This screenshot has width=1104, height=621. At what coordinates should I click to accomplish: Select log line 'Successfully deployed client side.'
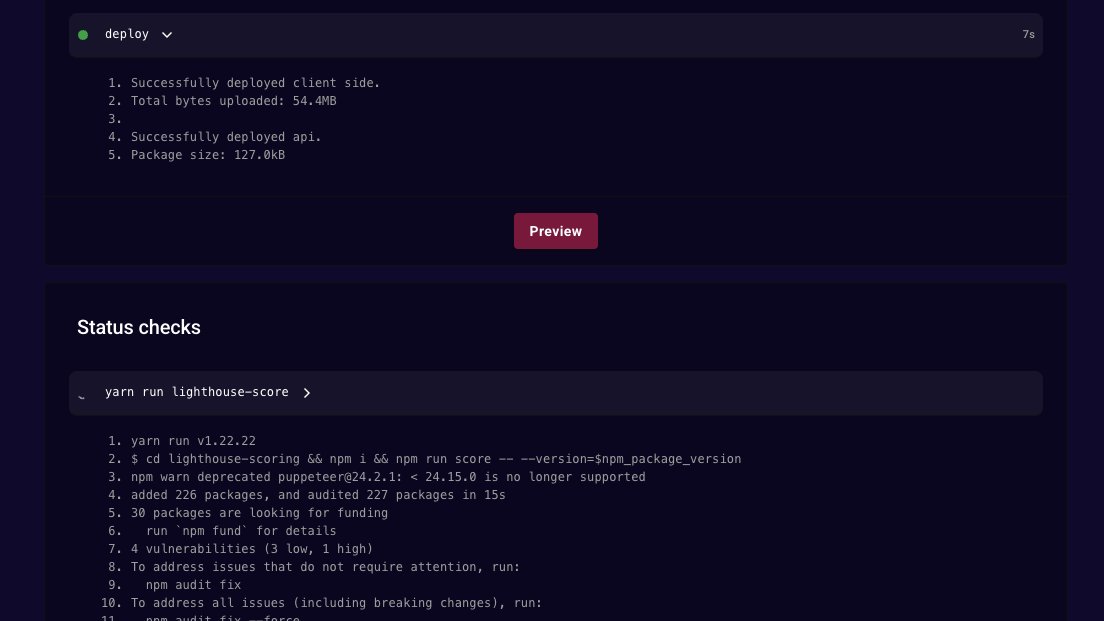(256, 83)
